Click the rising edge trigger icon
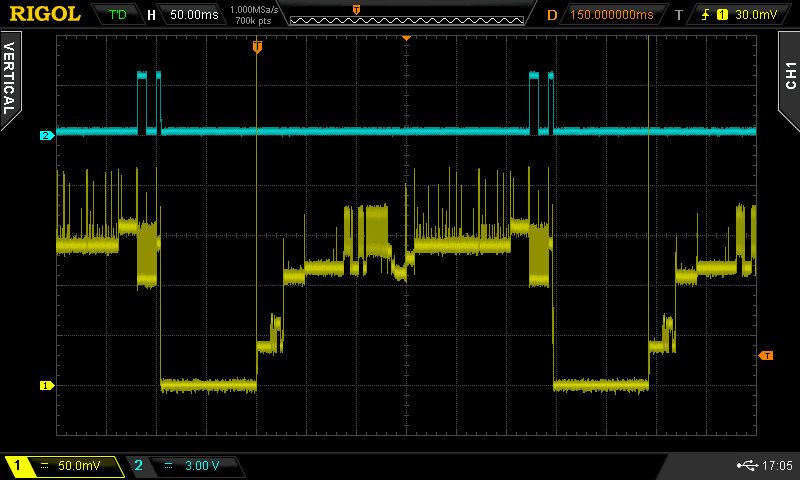Viewport: 800px width, 480px height. pyautogui.click(x=706, y=15)
